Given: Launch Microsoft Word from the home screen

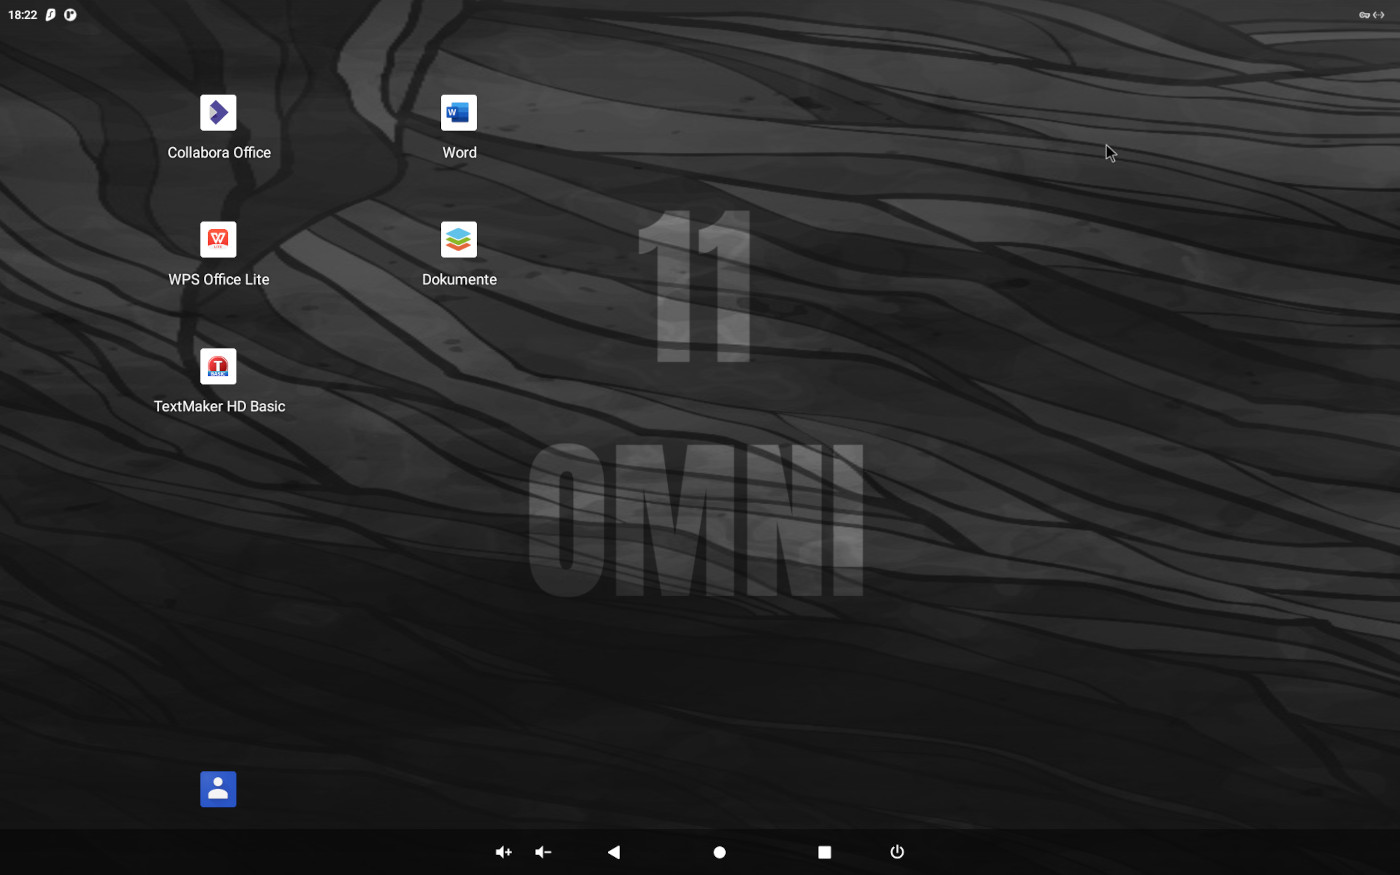Looking at the screenshot, I should click(459, 113).
